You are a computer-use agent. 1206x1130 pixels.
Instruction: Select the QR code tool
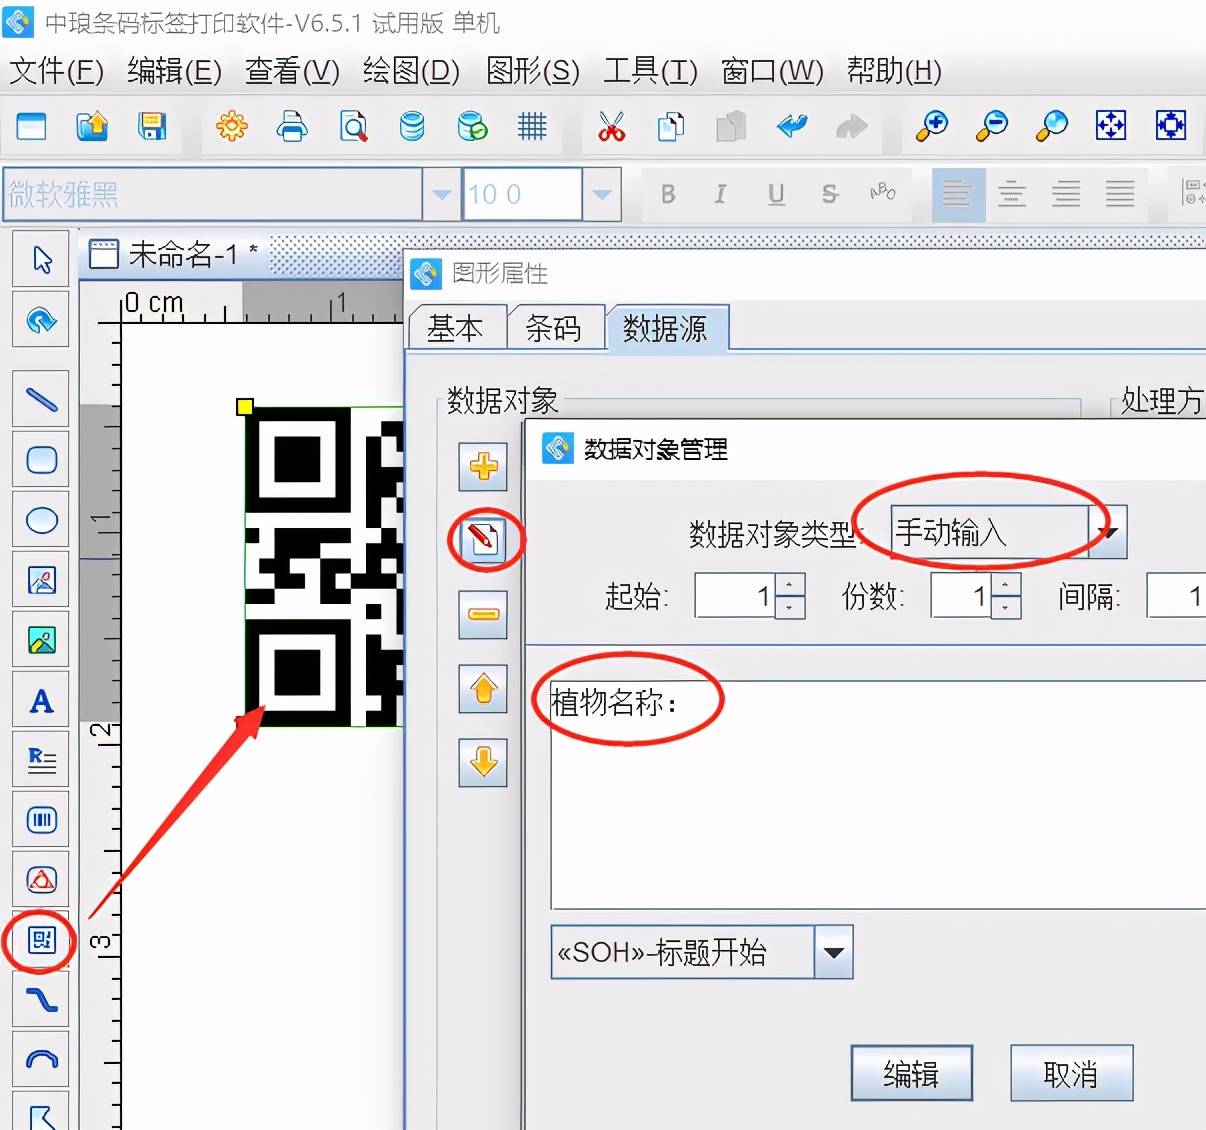point(41,940)
